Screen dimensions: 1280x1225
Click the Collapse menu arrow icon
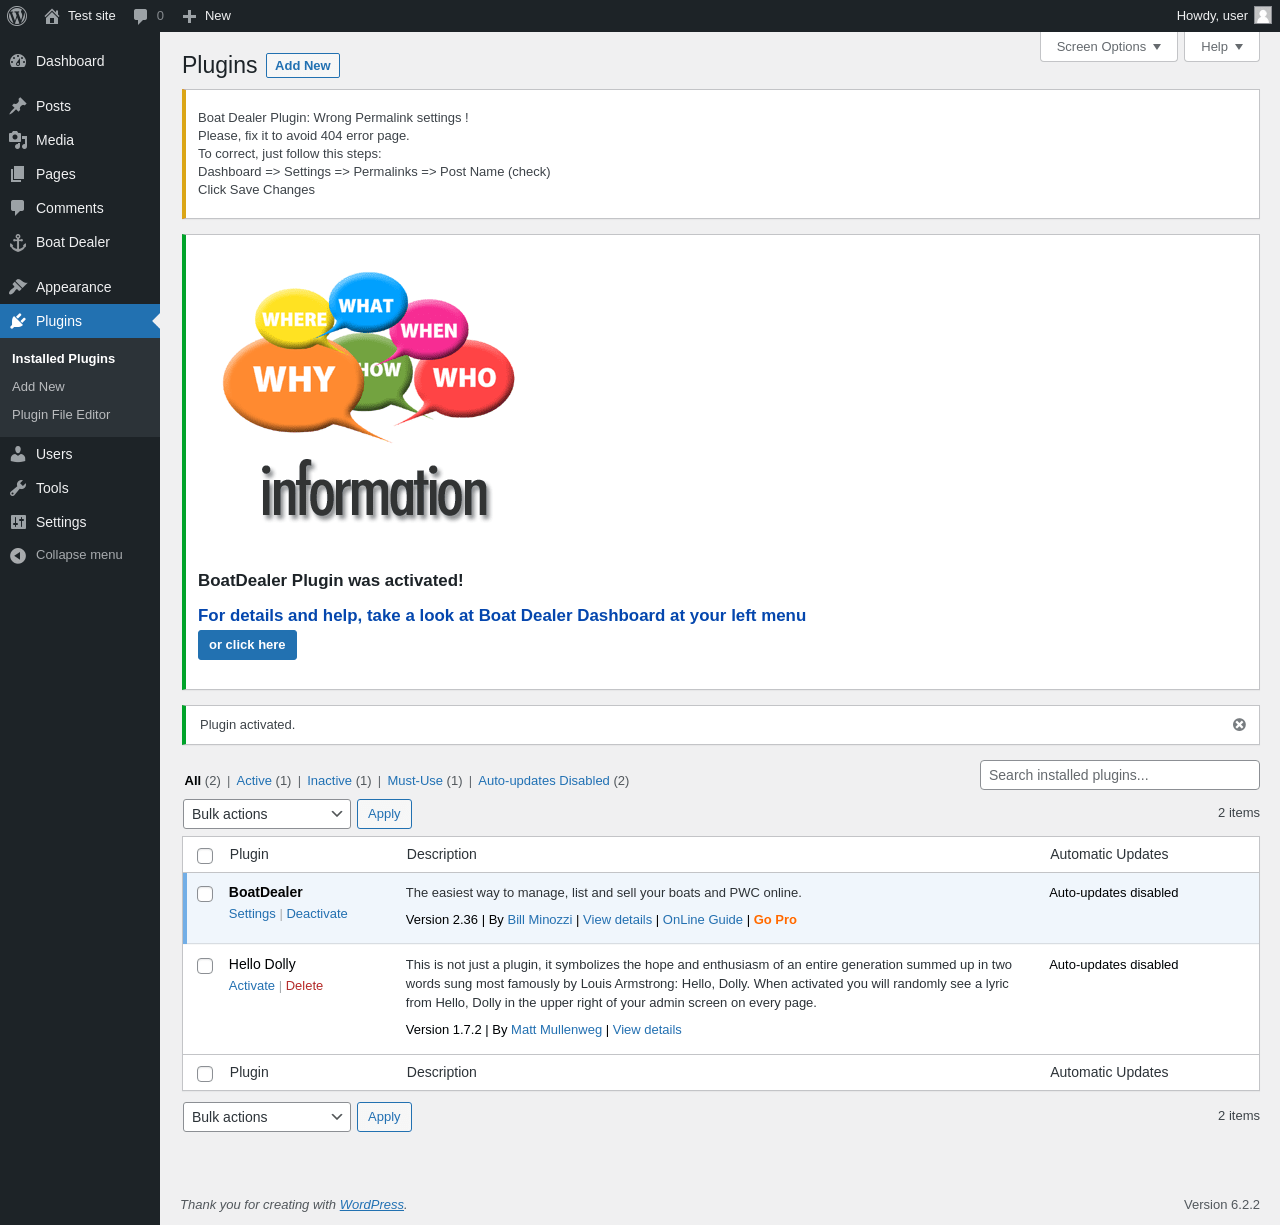point(18,555)
